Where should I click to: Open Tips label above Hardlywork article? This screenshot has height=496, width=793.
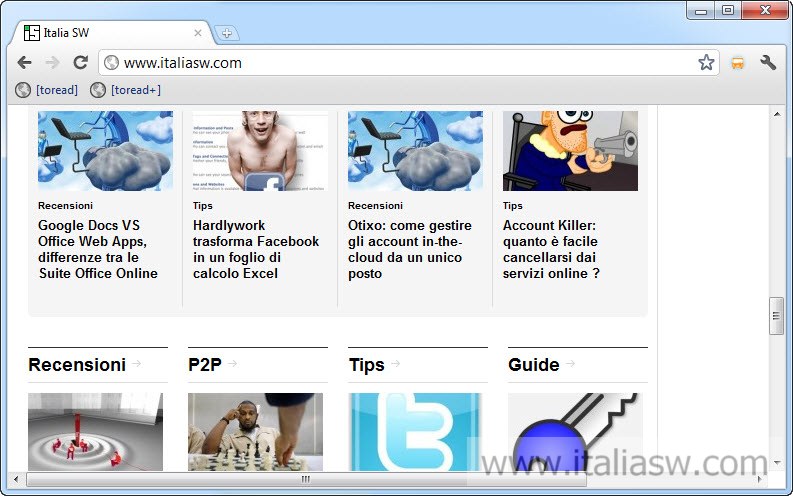point(202,206)
